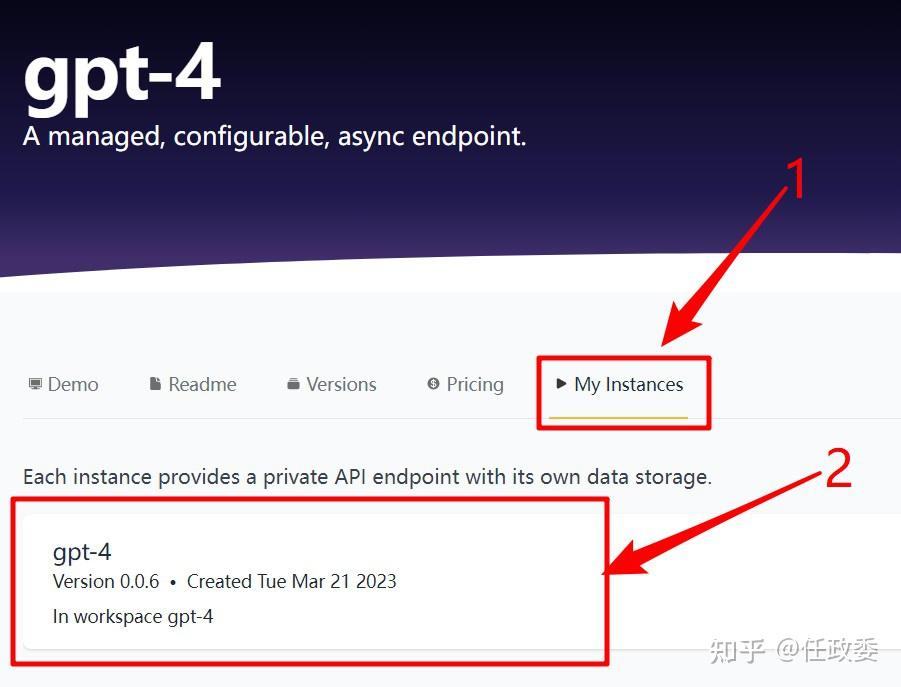Click the Zhihu watermark in the corner
The height and width of the screenshot is (687, 901).
(794, 651)
